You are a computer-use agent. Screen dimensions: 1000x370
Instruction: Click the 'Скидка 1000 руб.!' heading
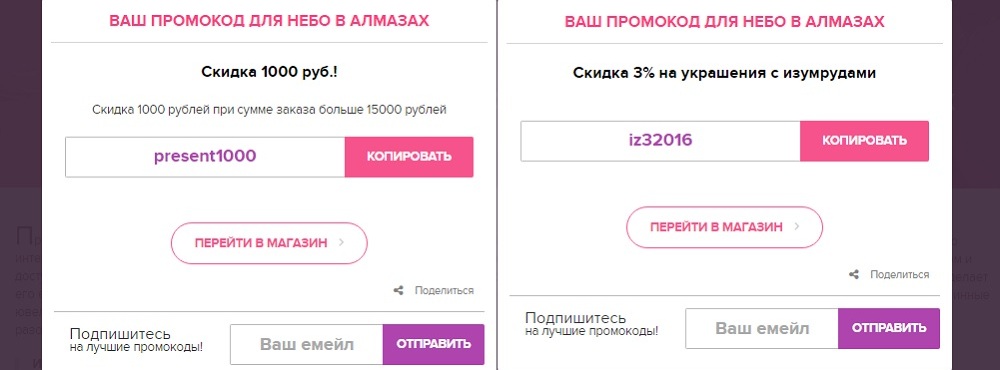[269, 72]
